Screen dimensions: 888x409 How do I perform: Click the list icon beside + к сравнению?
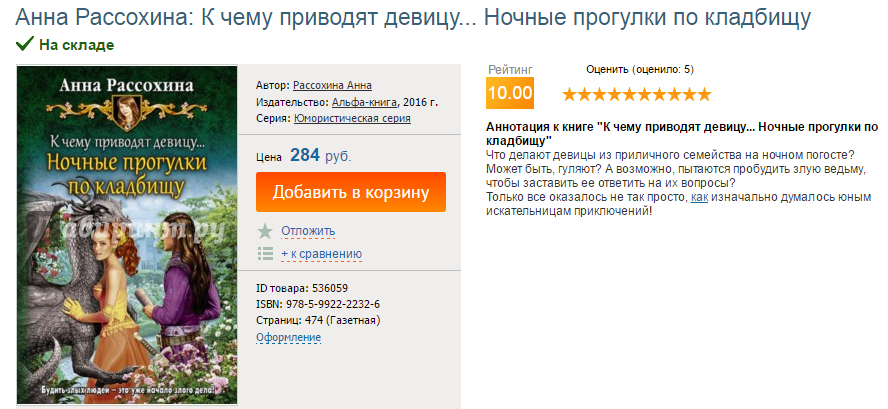[265, 254]
